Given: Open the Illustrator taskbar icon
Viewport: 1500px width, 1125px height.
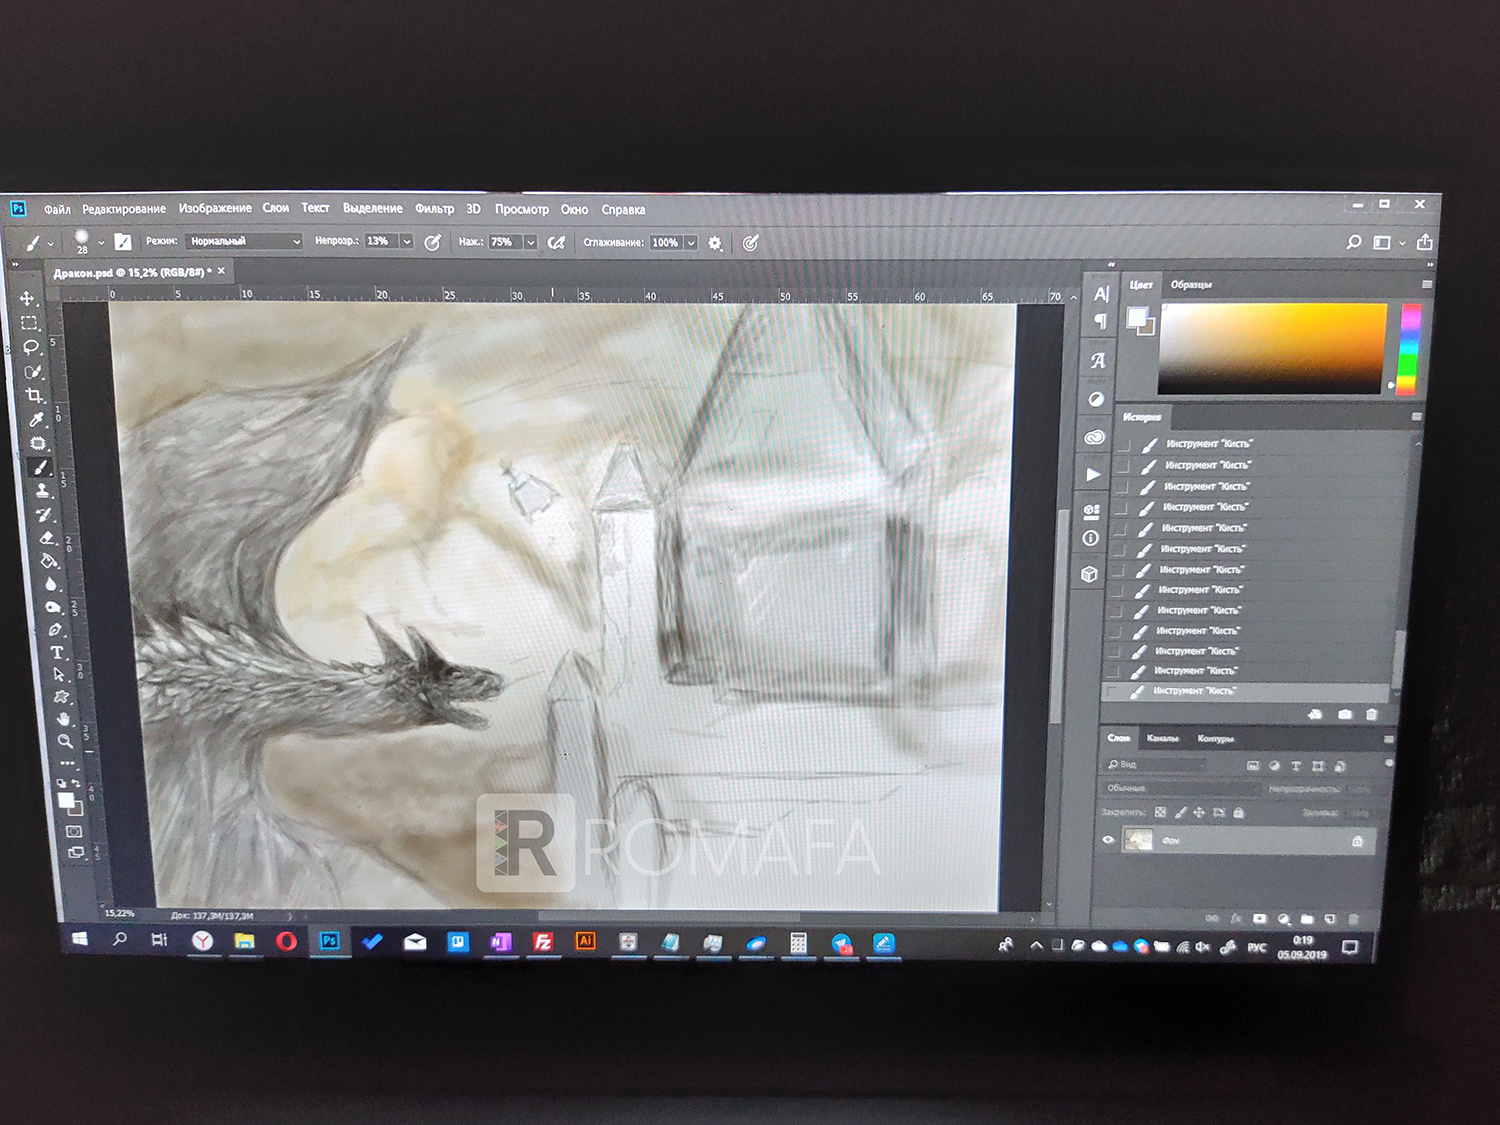Looking at the screenshot, I should [x=586, y=941].
